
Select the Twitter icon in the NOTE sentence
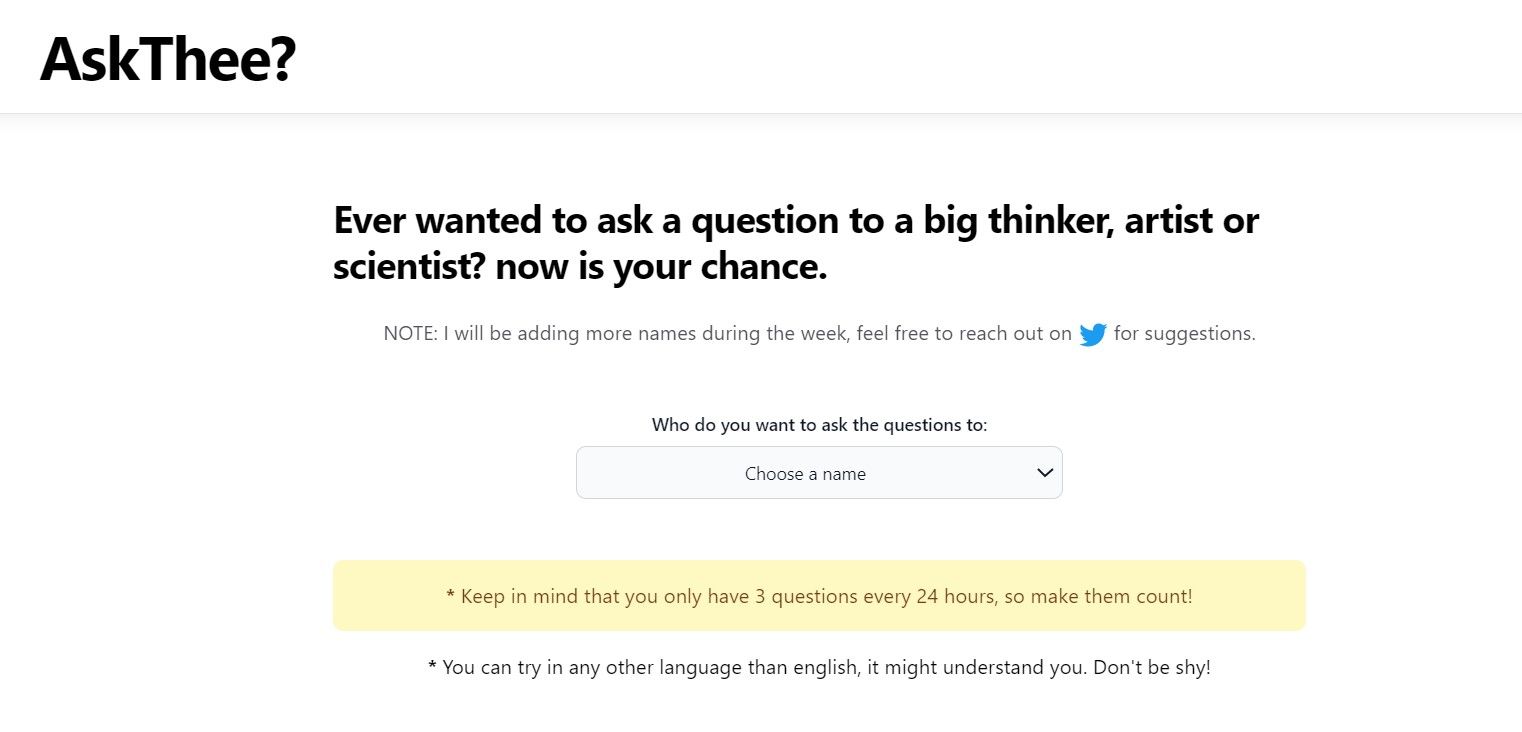pos(1094,334)
